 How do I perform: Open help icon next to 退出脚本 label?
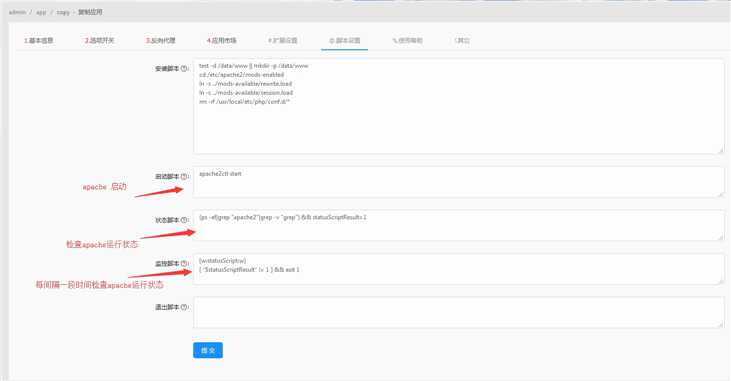pyautogui.click(x=185, y=307)
